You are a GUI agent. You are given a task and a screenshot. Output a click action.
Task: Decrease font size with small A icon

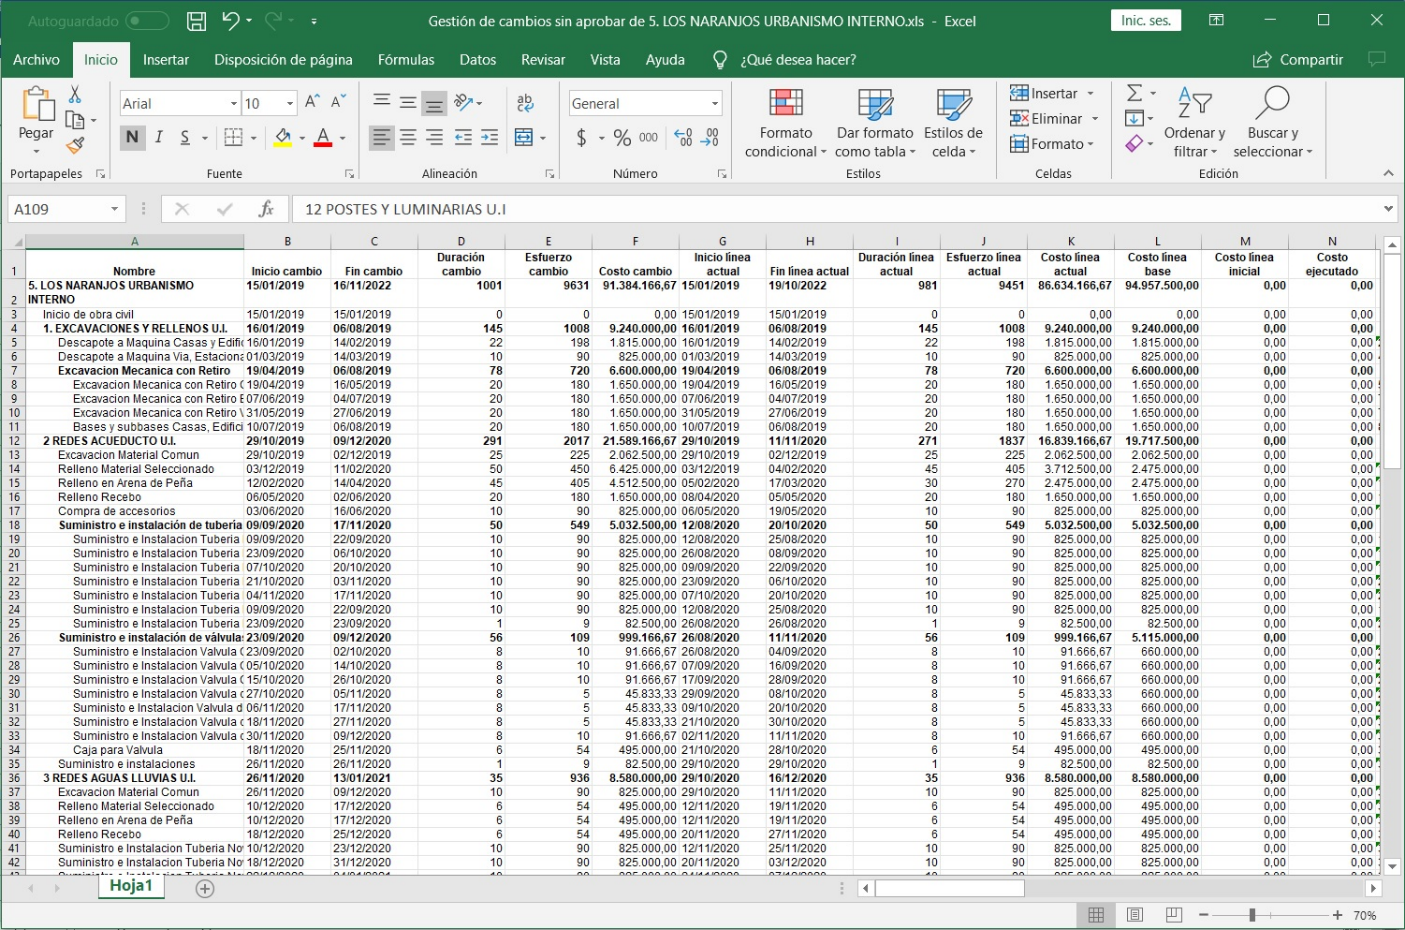click(x=338, y=102)
